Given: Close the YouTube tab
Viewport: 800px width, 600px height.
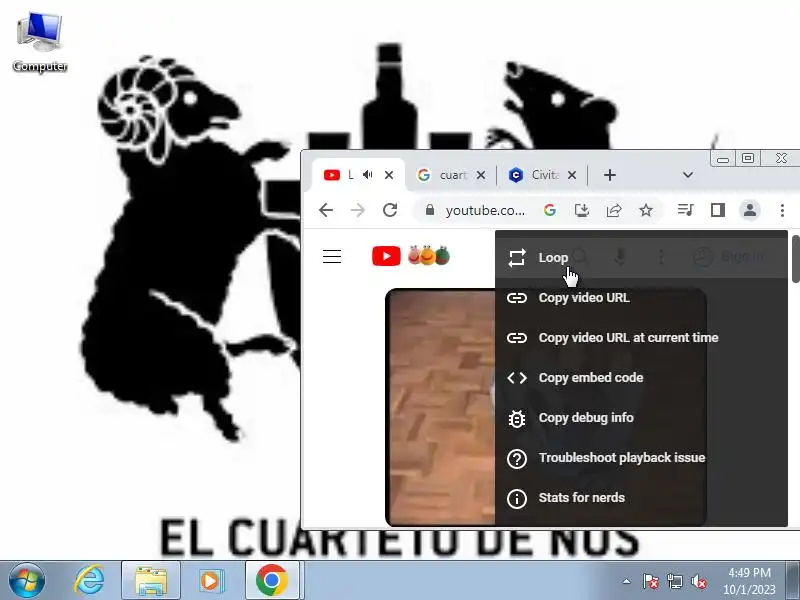Looking at the screenshot, I should click(x=389, y=175).
